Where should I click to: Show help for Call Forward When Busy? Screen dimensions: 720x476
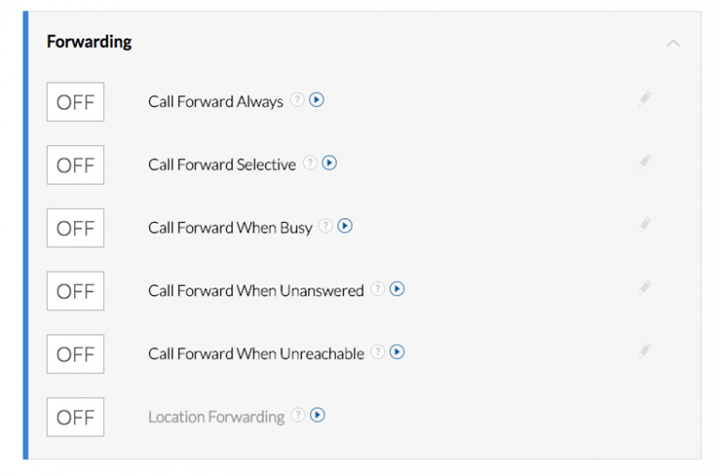pos(326,226)
